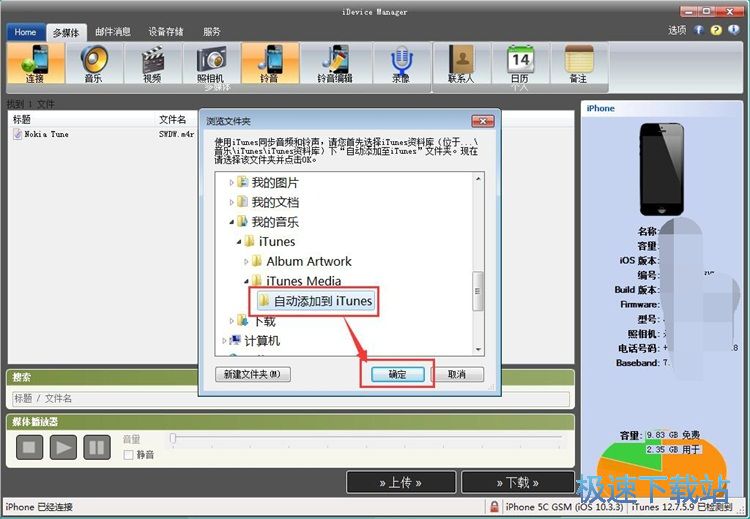This screenshot has width=750, height=519.
Task: Switch to the Home tab
Action: pyautogui.click(x=25, y=32)
